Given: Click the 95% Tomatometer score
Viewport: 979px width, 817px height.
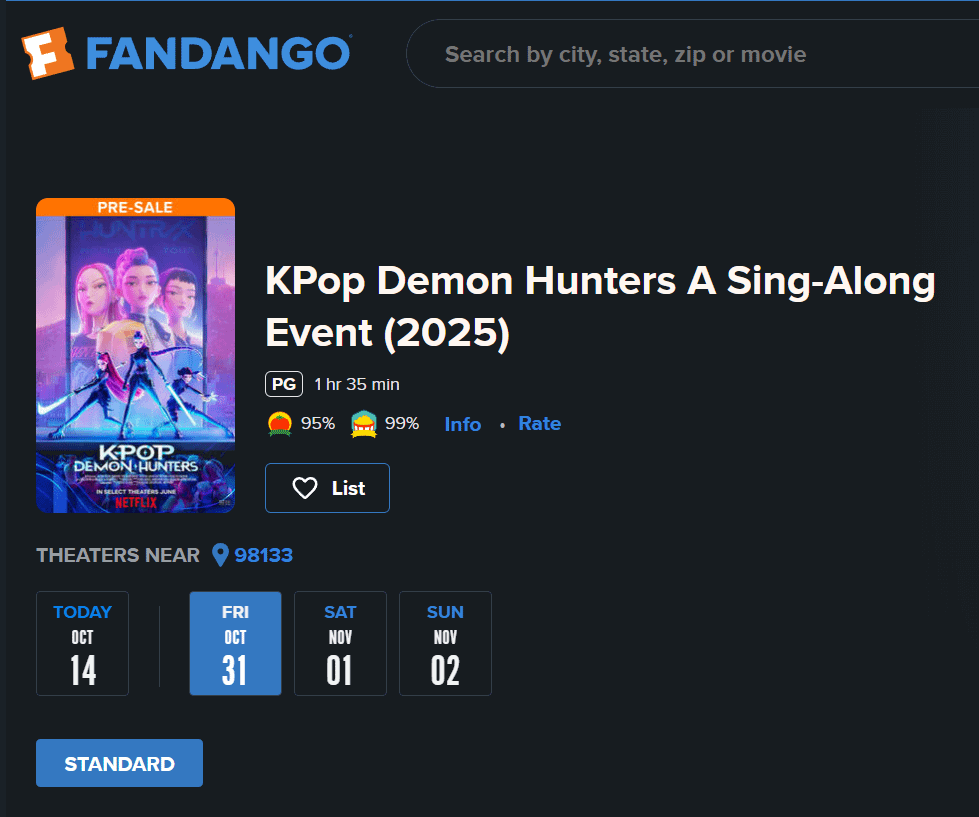Looking at the screenshot, I should click(x=318, y=424).
